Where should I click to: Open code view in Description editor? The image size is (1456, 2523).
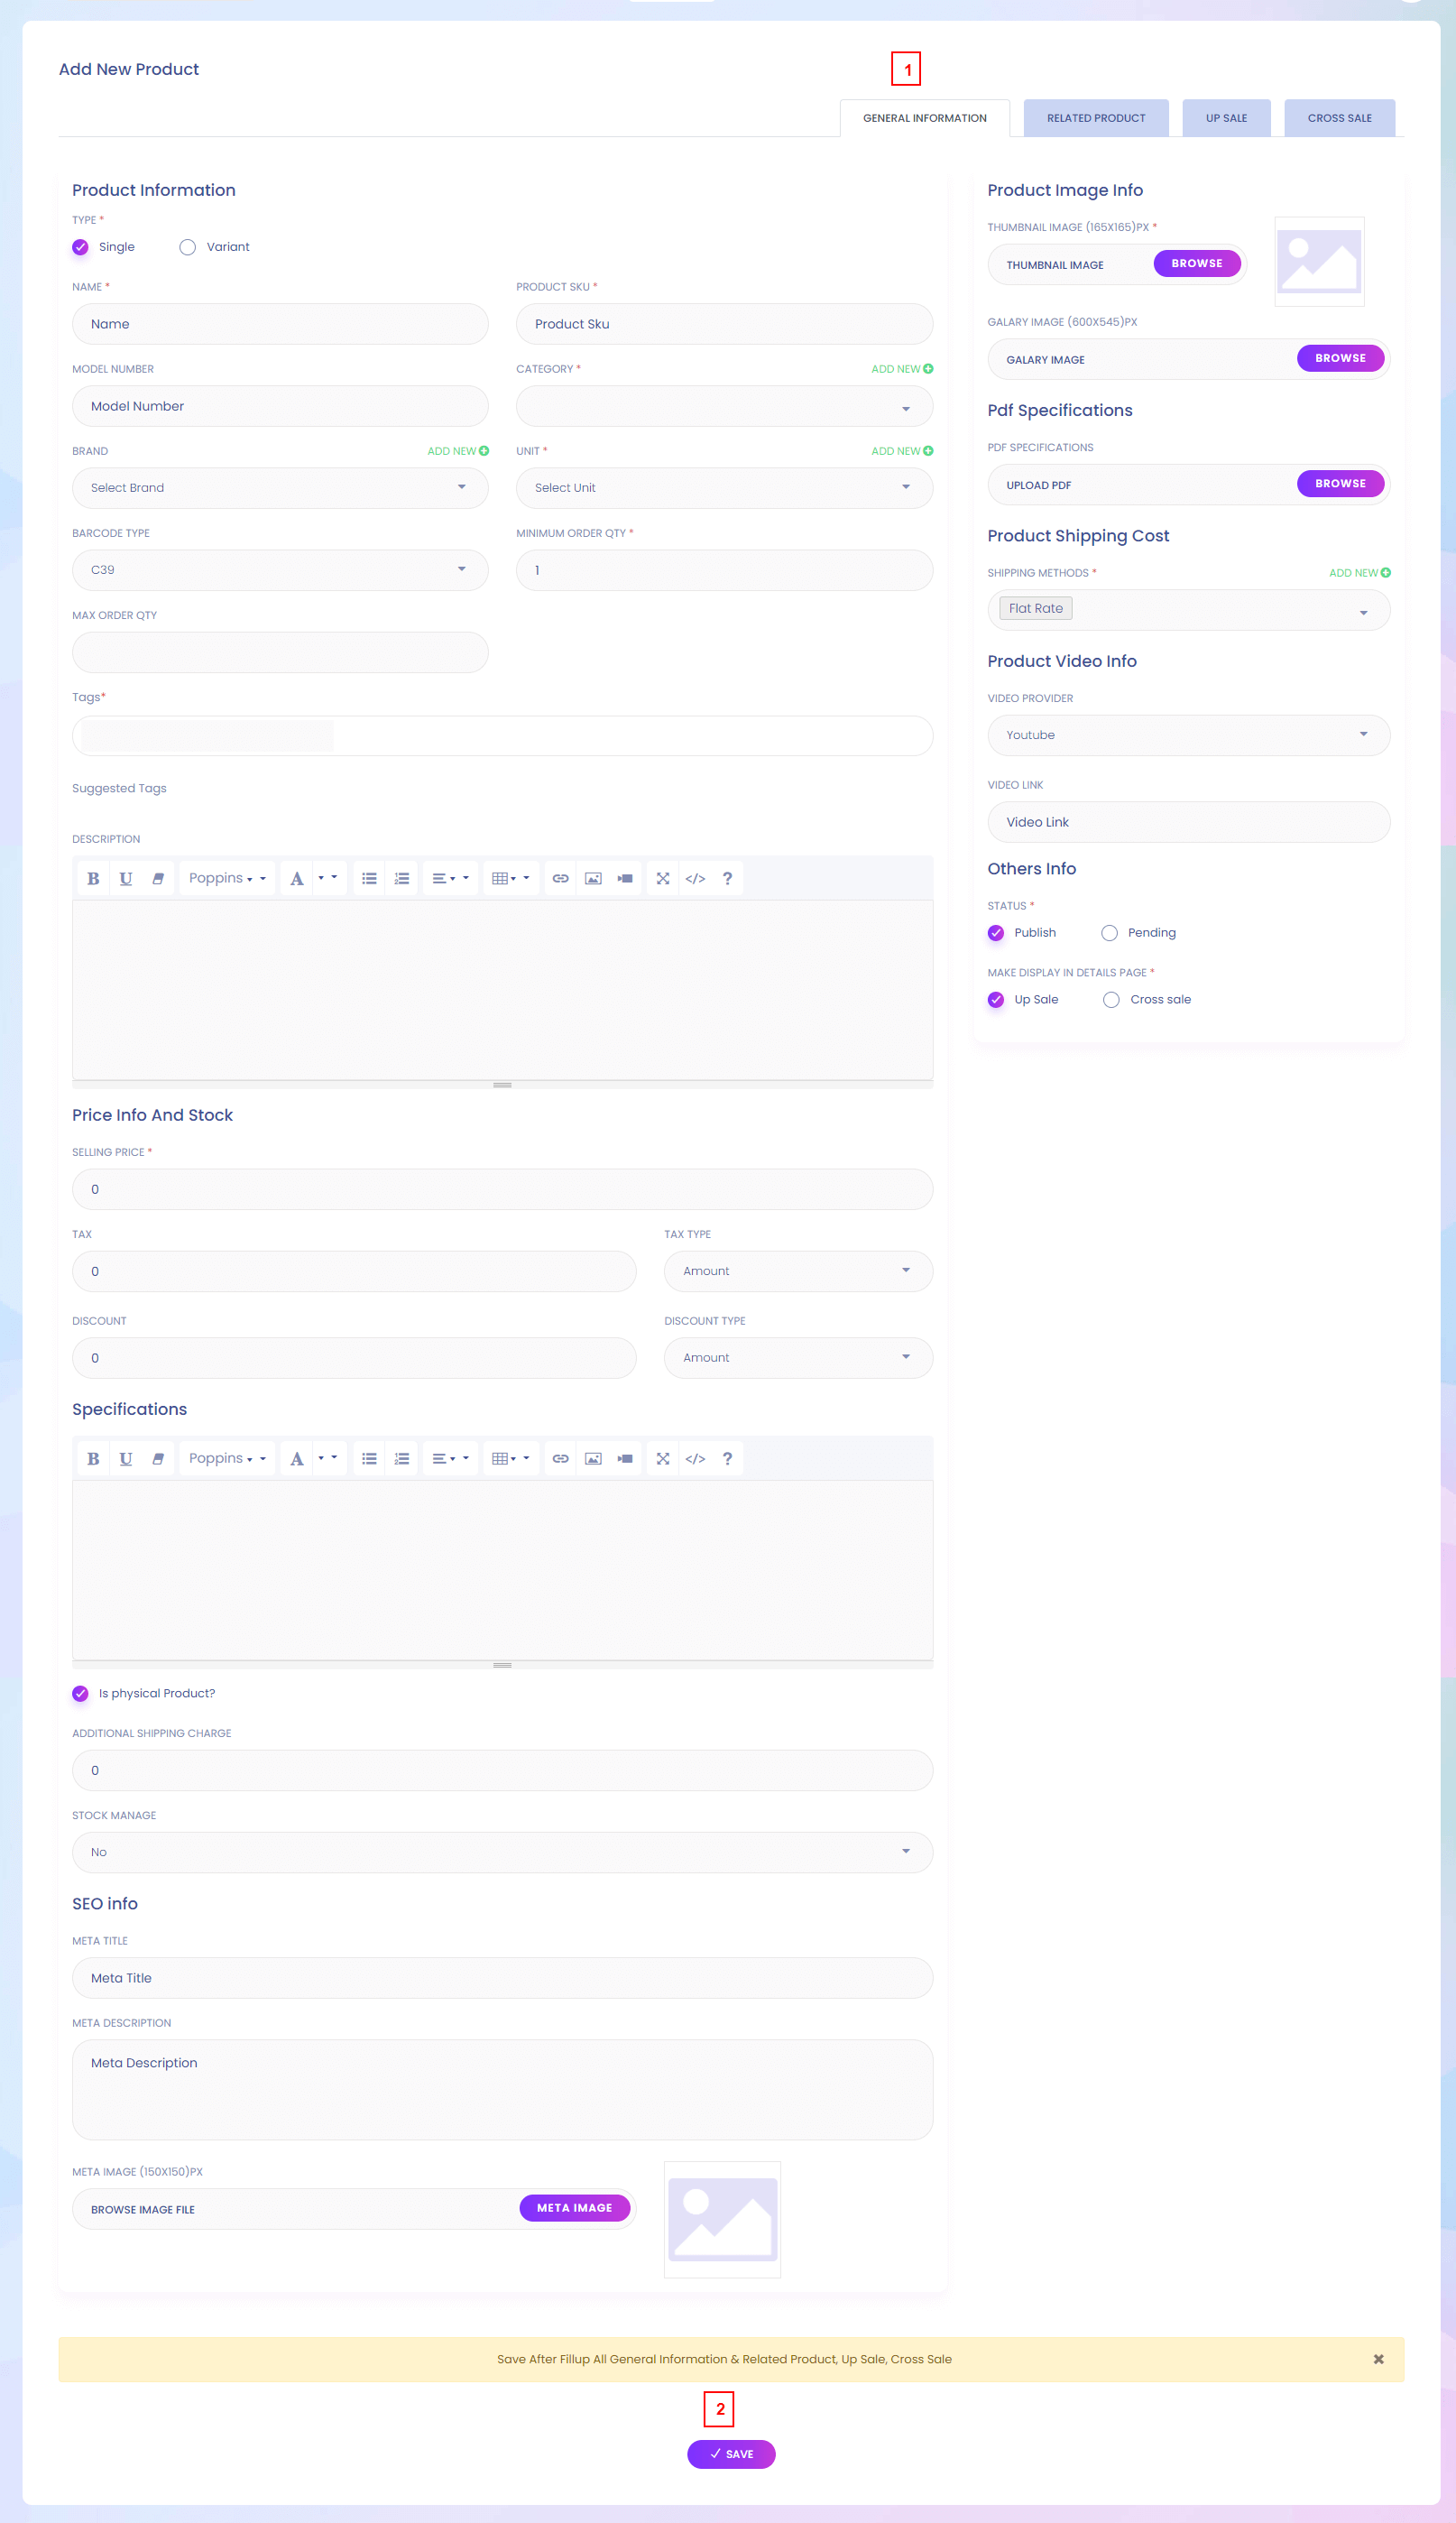coord(695,878)
